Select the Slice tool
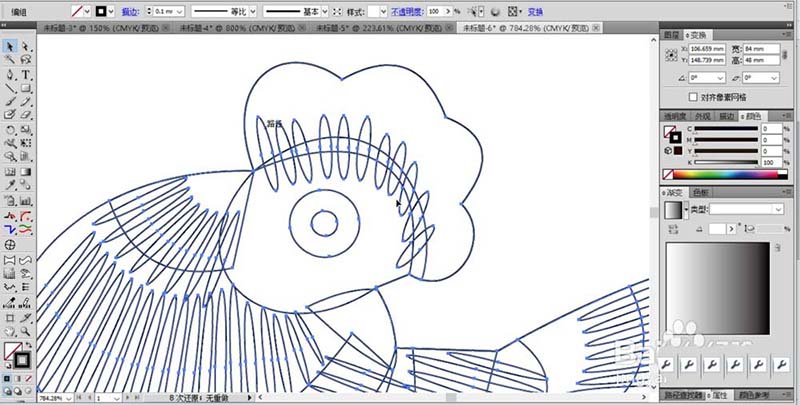The height and width of the screenshot is (405, 800). click(x=26, y=318)
